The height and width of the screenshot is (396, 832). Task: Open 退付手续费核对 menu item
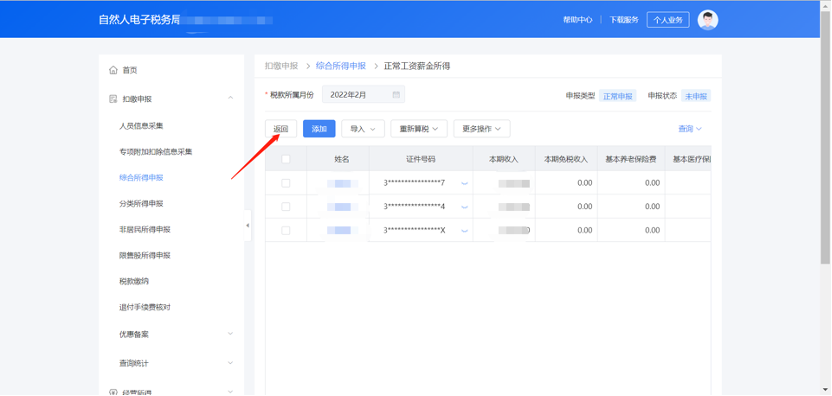(145, 307)
